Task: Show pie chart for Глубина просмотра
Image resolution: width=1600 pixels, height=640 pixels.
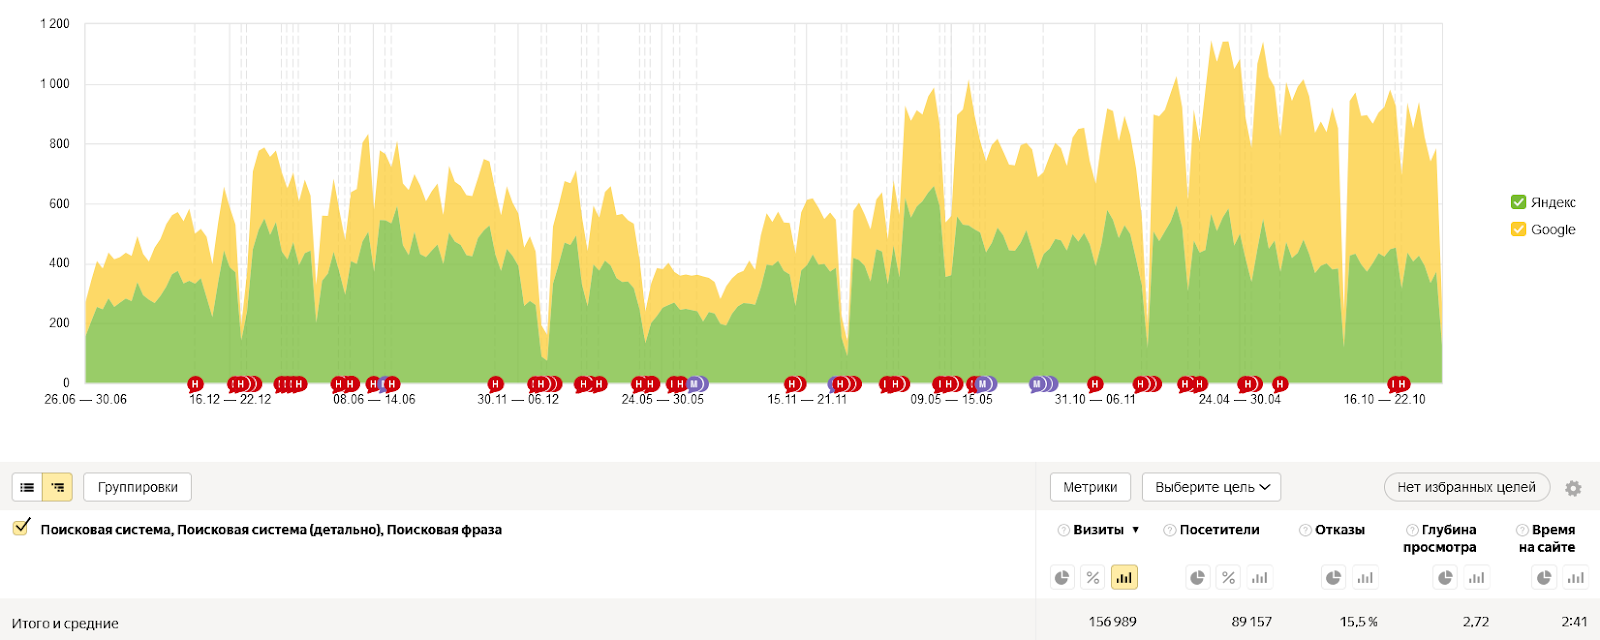Action: (x=1445, y=577)
